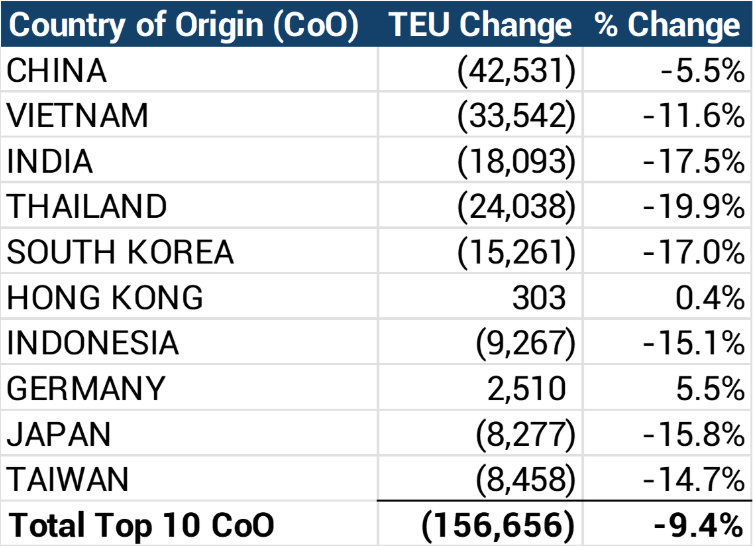
Task: Click the THAILAND country cell
Action: (87, 207)
